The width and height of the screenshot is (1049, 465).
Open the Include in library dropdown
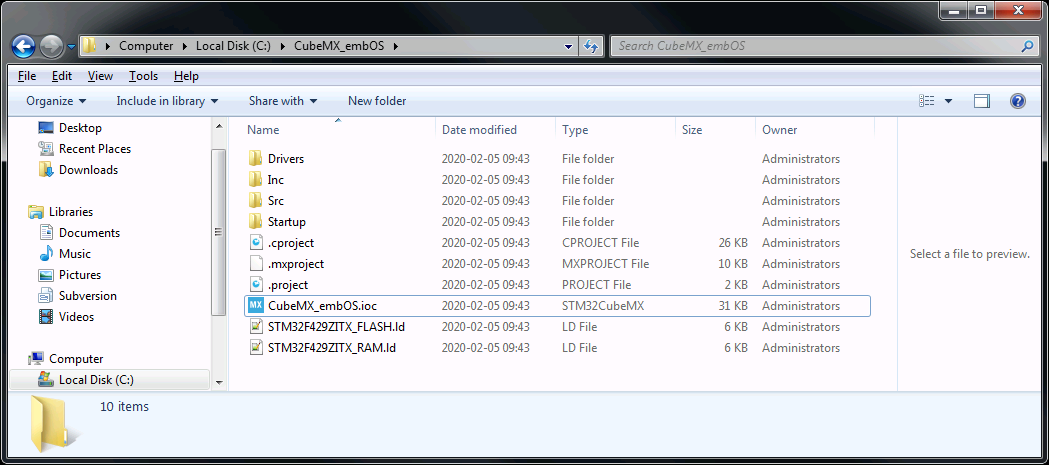click(x=167, y=101)
